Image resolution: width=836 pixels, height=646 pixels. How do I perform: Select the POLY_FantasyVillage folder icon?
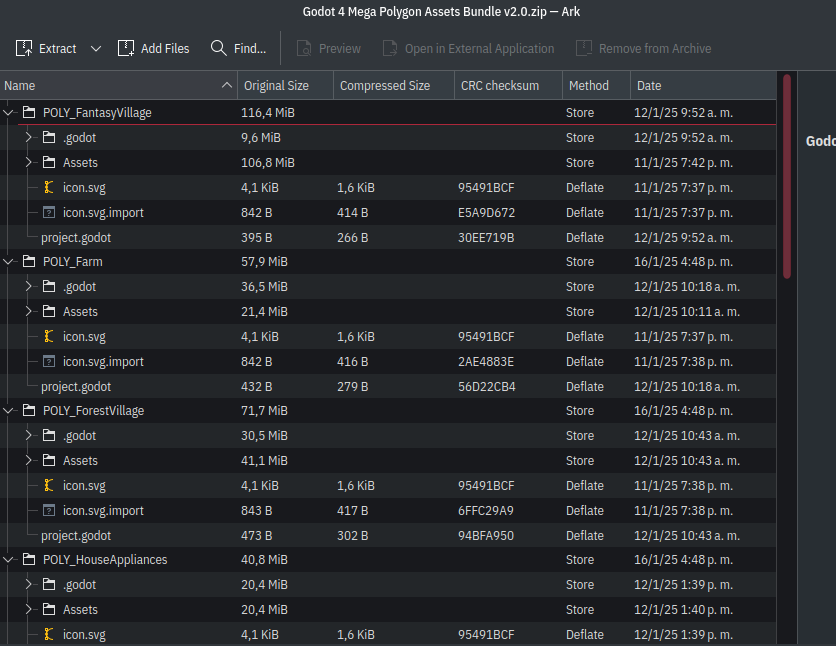[x=29, y=112]
